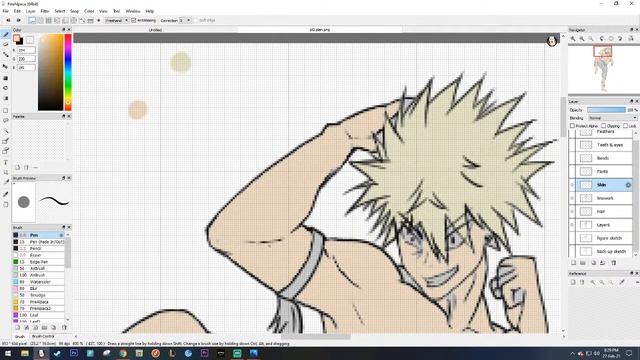Image resolution: width=640 pixels, height=360 pixels.
Task: Click the hue spectrum bar in the Color panel
Action: (68, 72)
